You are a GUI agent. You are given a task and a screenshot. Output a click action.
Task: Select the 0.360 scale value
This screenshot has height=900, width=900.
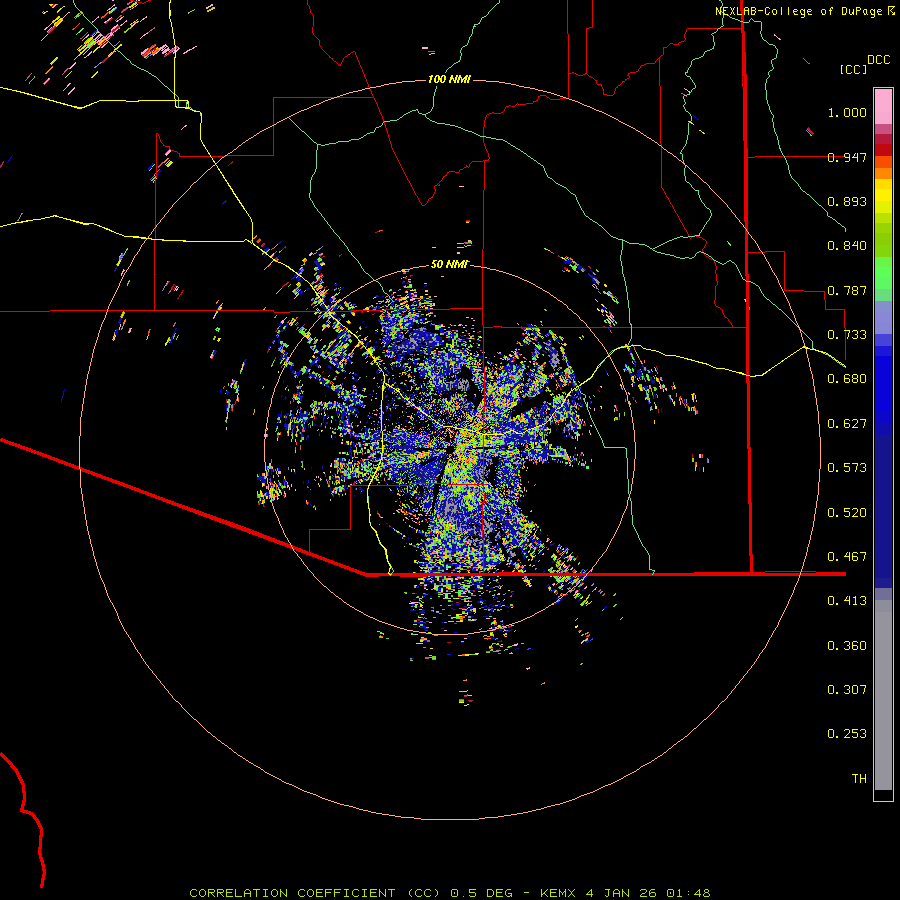[x=847, y=646]
